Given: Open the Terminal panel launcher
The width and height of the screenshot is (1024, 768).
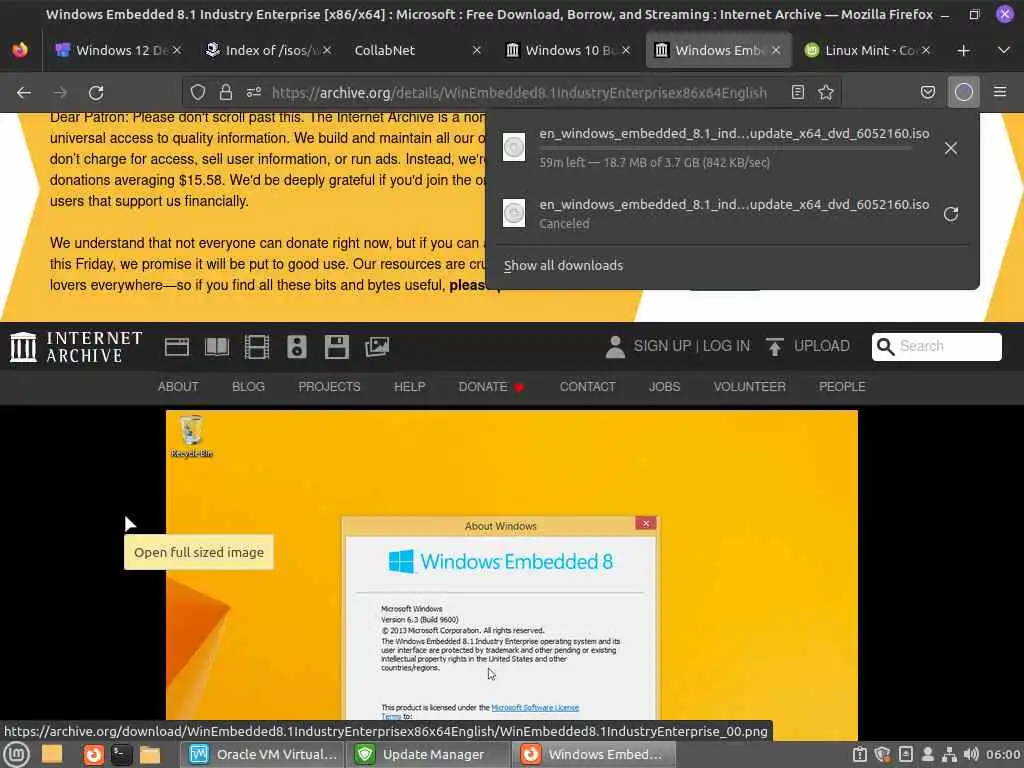Looking at the screenshot, I should [121, 754].
